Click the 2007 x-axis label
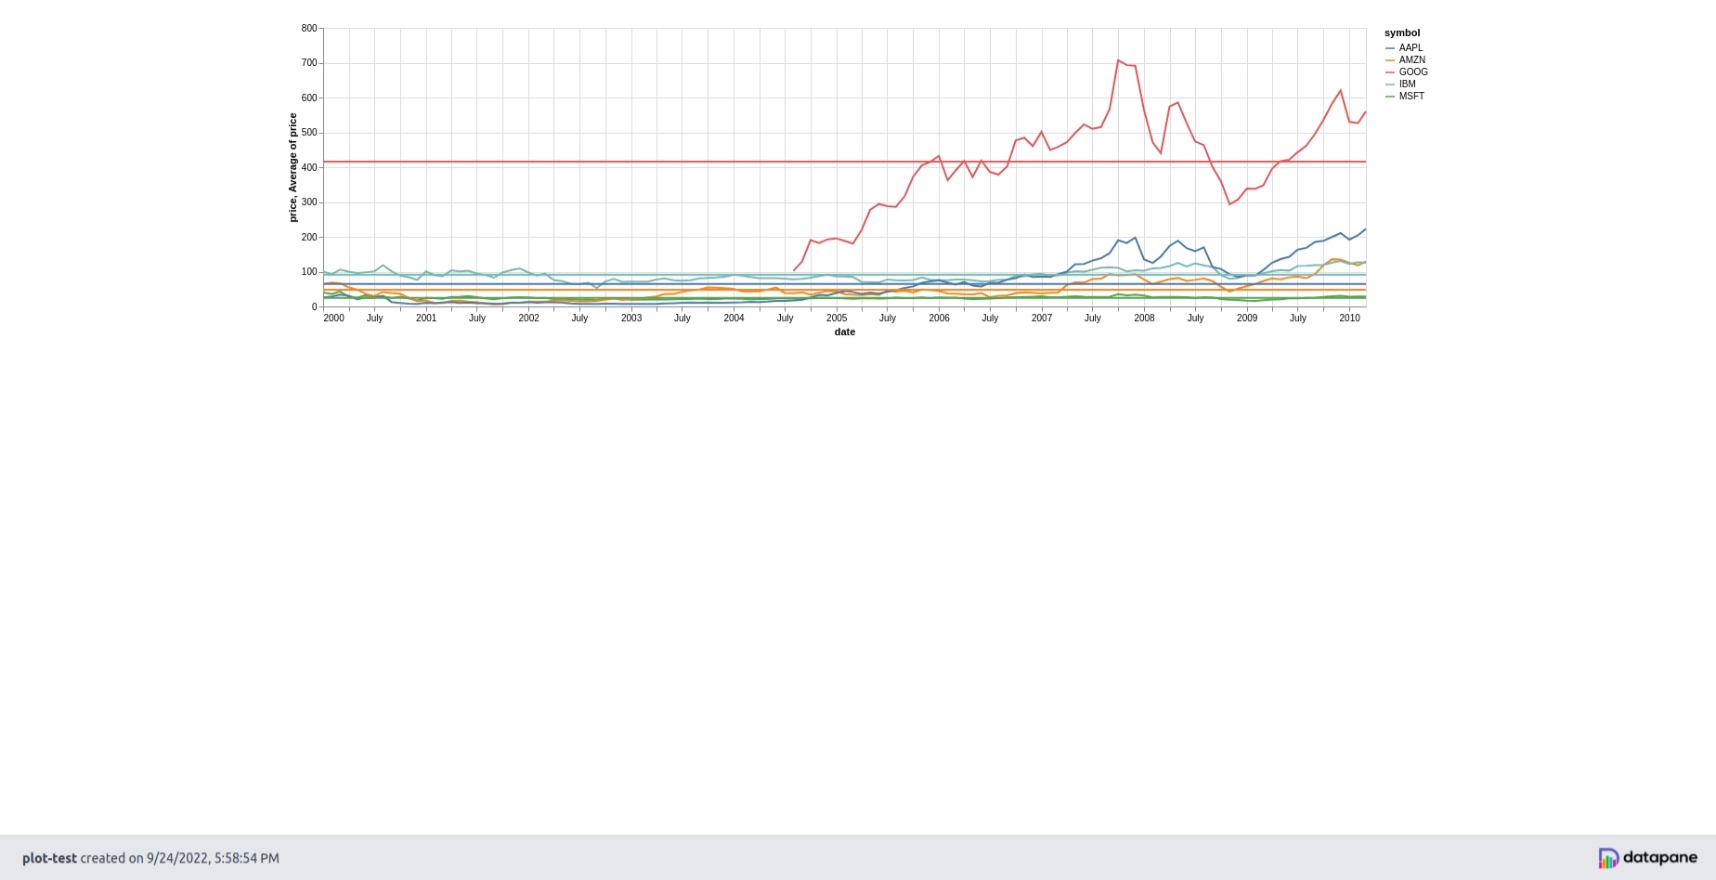 [x=1042, y=318]
